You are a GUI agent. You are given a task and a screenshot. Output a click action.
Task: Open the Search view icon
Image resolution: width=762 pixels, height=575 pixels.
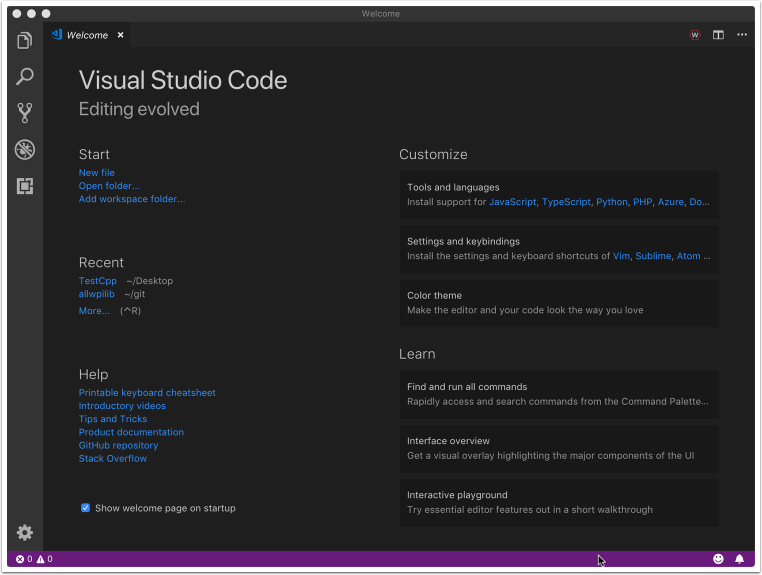click(25, 77)
